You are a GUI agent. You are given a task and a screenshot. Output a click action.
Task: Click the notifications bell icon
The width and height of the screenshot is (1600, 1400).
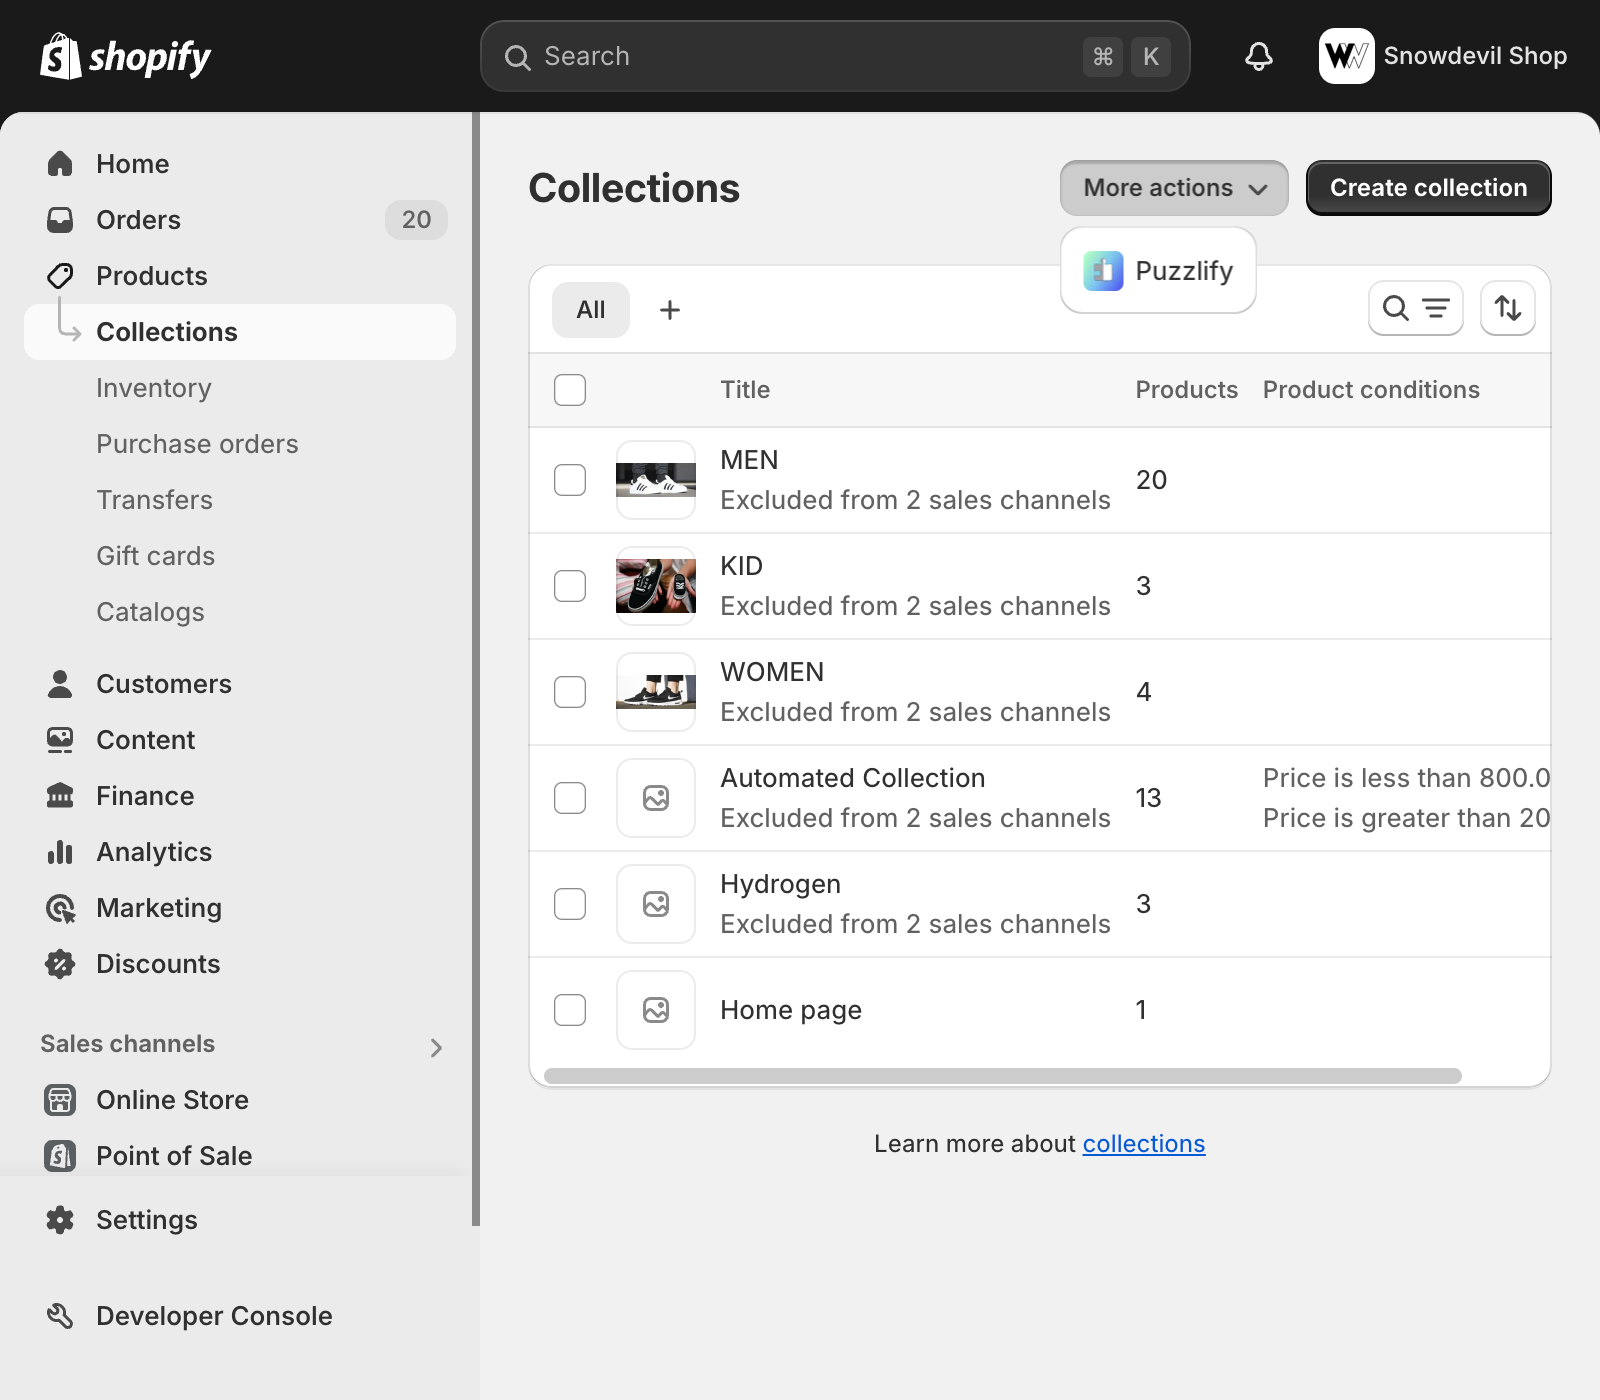point(1258,56)
